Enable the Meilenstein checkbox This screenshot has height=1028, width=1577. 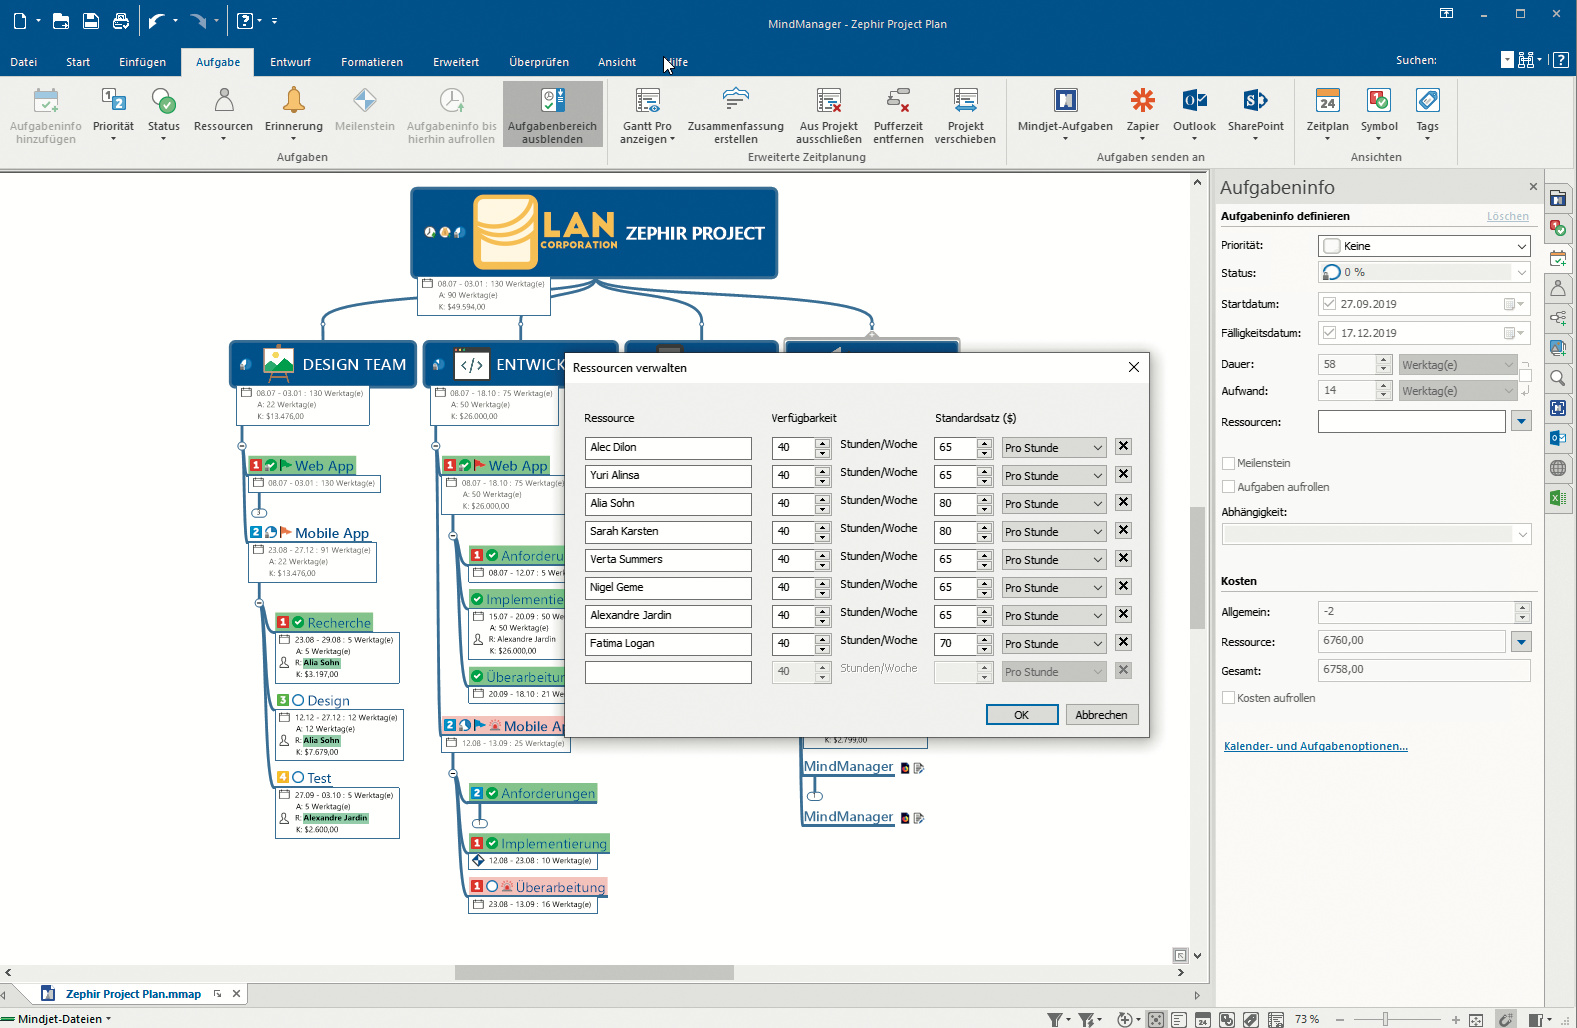[x=1229, y=464]
